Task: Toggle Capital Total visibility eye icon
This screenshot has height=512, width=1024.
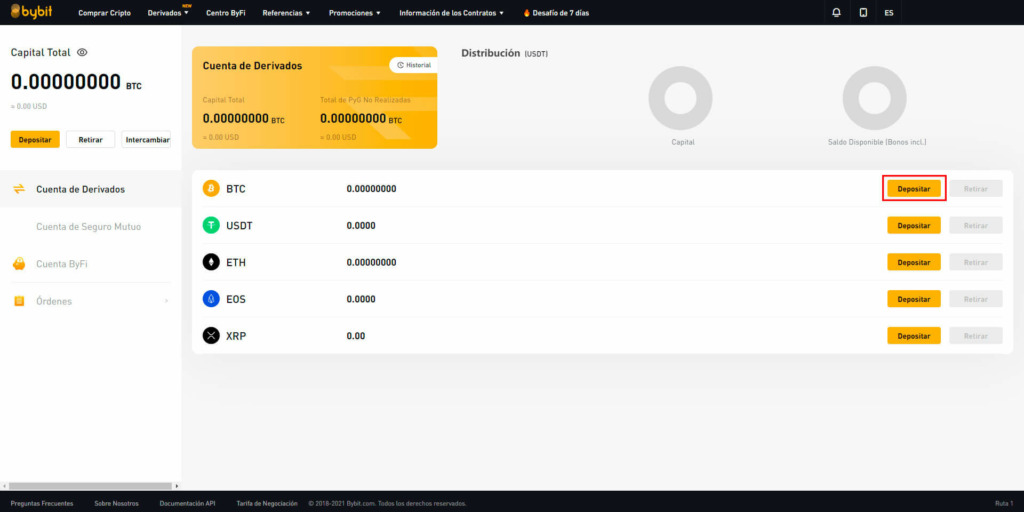Action: [82, 52]
